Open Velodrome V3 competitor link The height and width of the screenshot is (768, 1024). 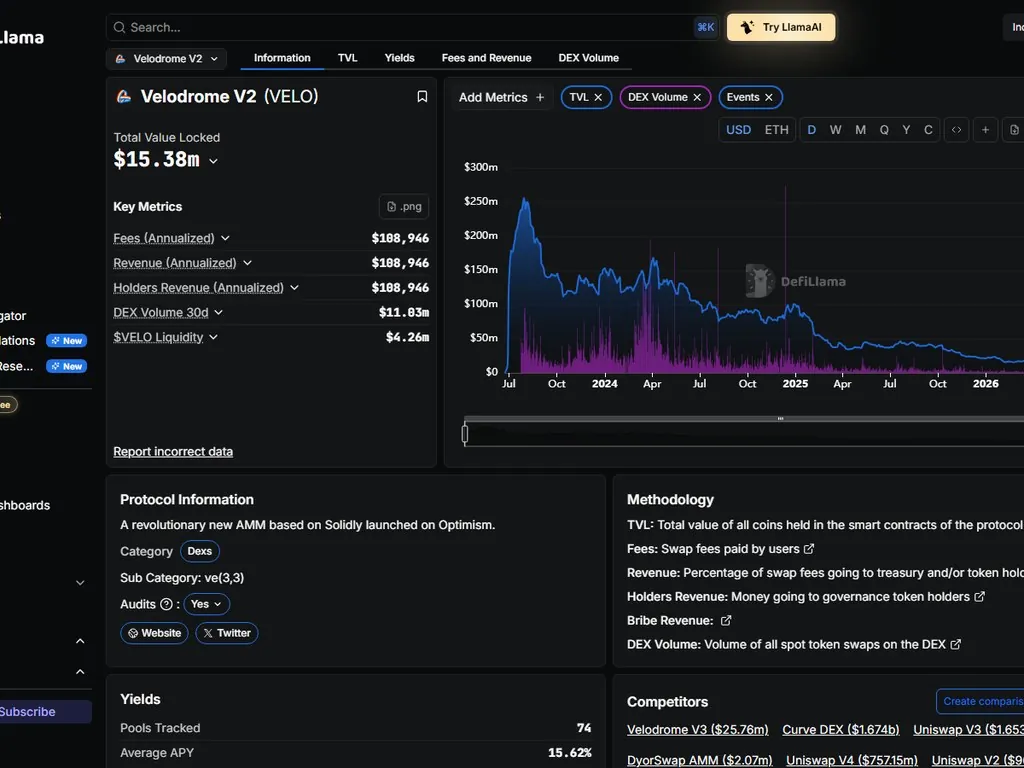point(697,729)
